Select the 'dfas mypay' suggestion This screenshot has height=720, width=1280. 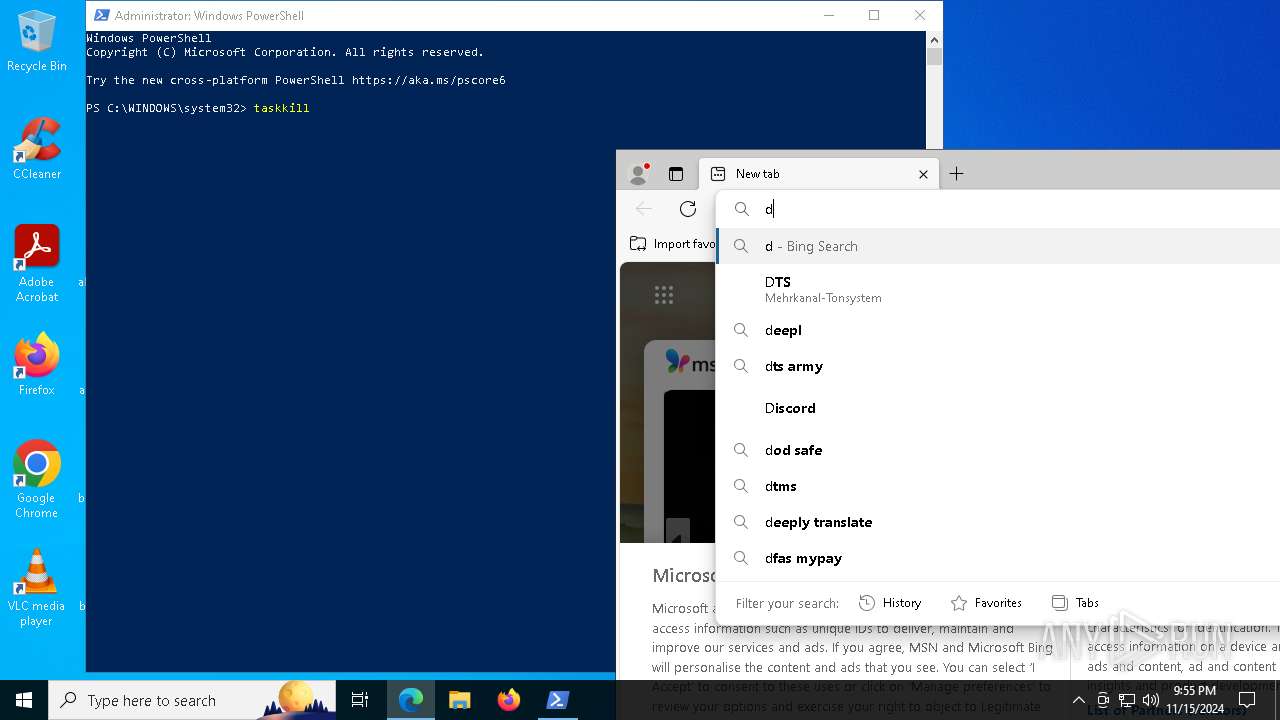[998, 558]
